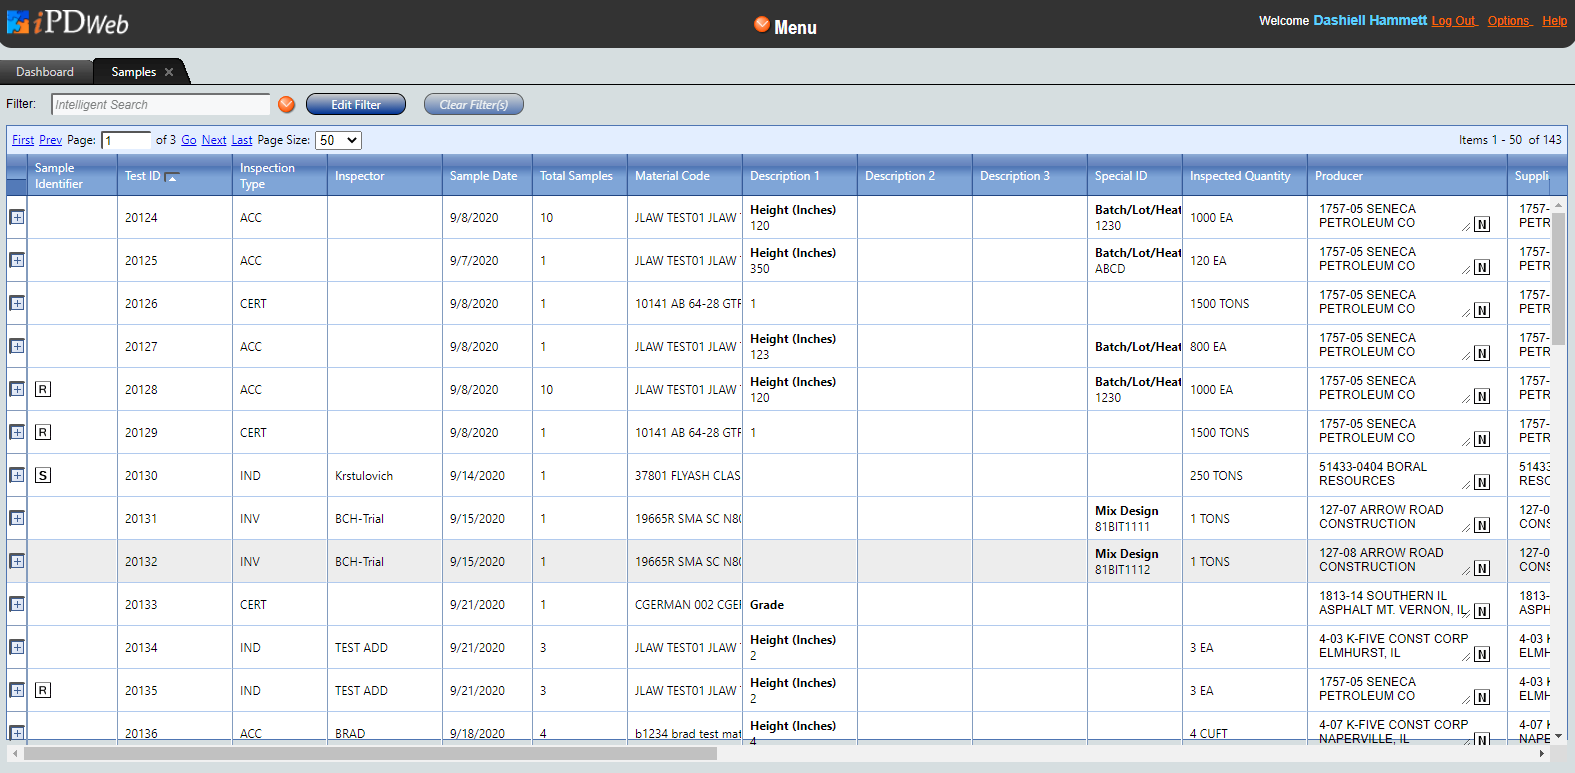Click the R marker on sample 20135
The width and height of the screenshot is (1575, 773).
(x=43, y=690)
